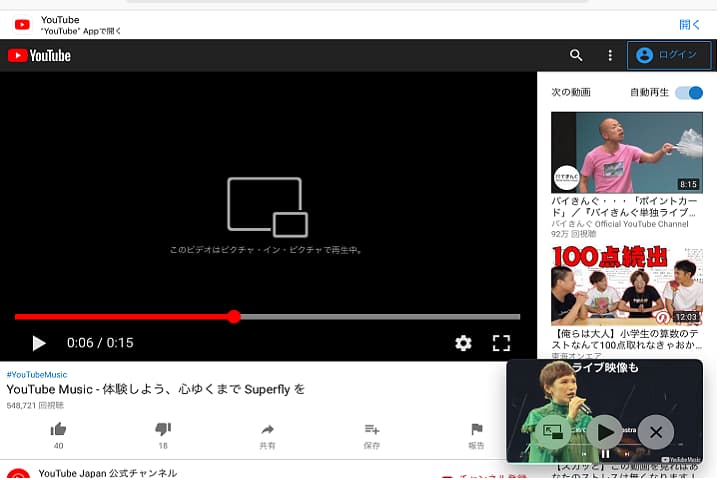Click the YouTube logo in header
720x480 pixels.
[39, 56]
